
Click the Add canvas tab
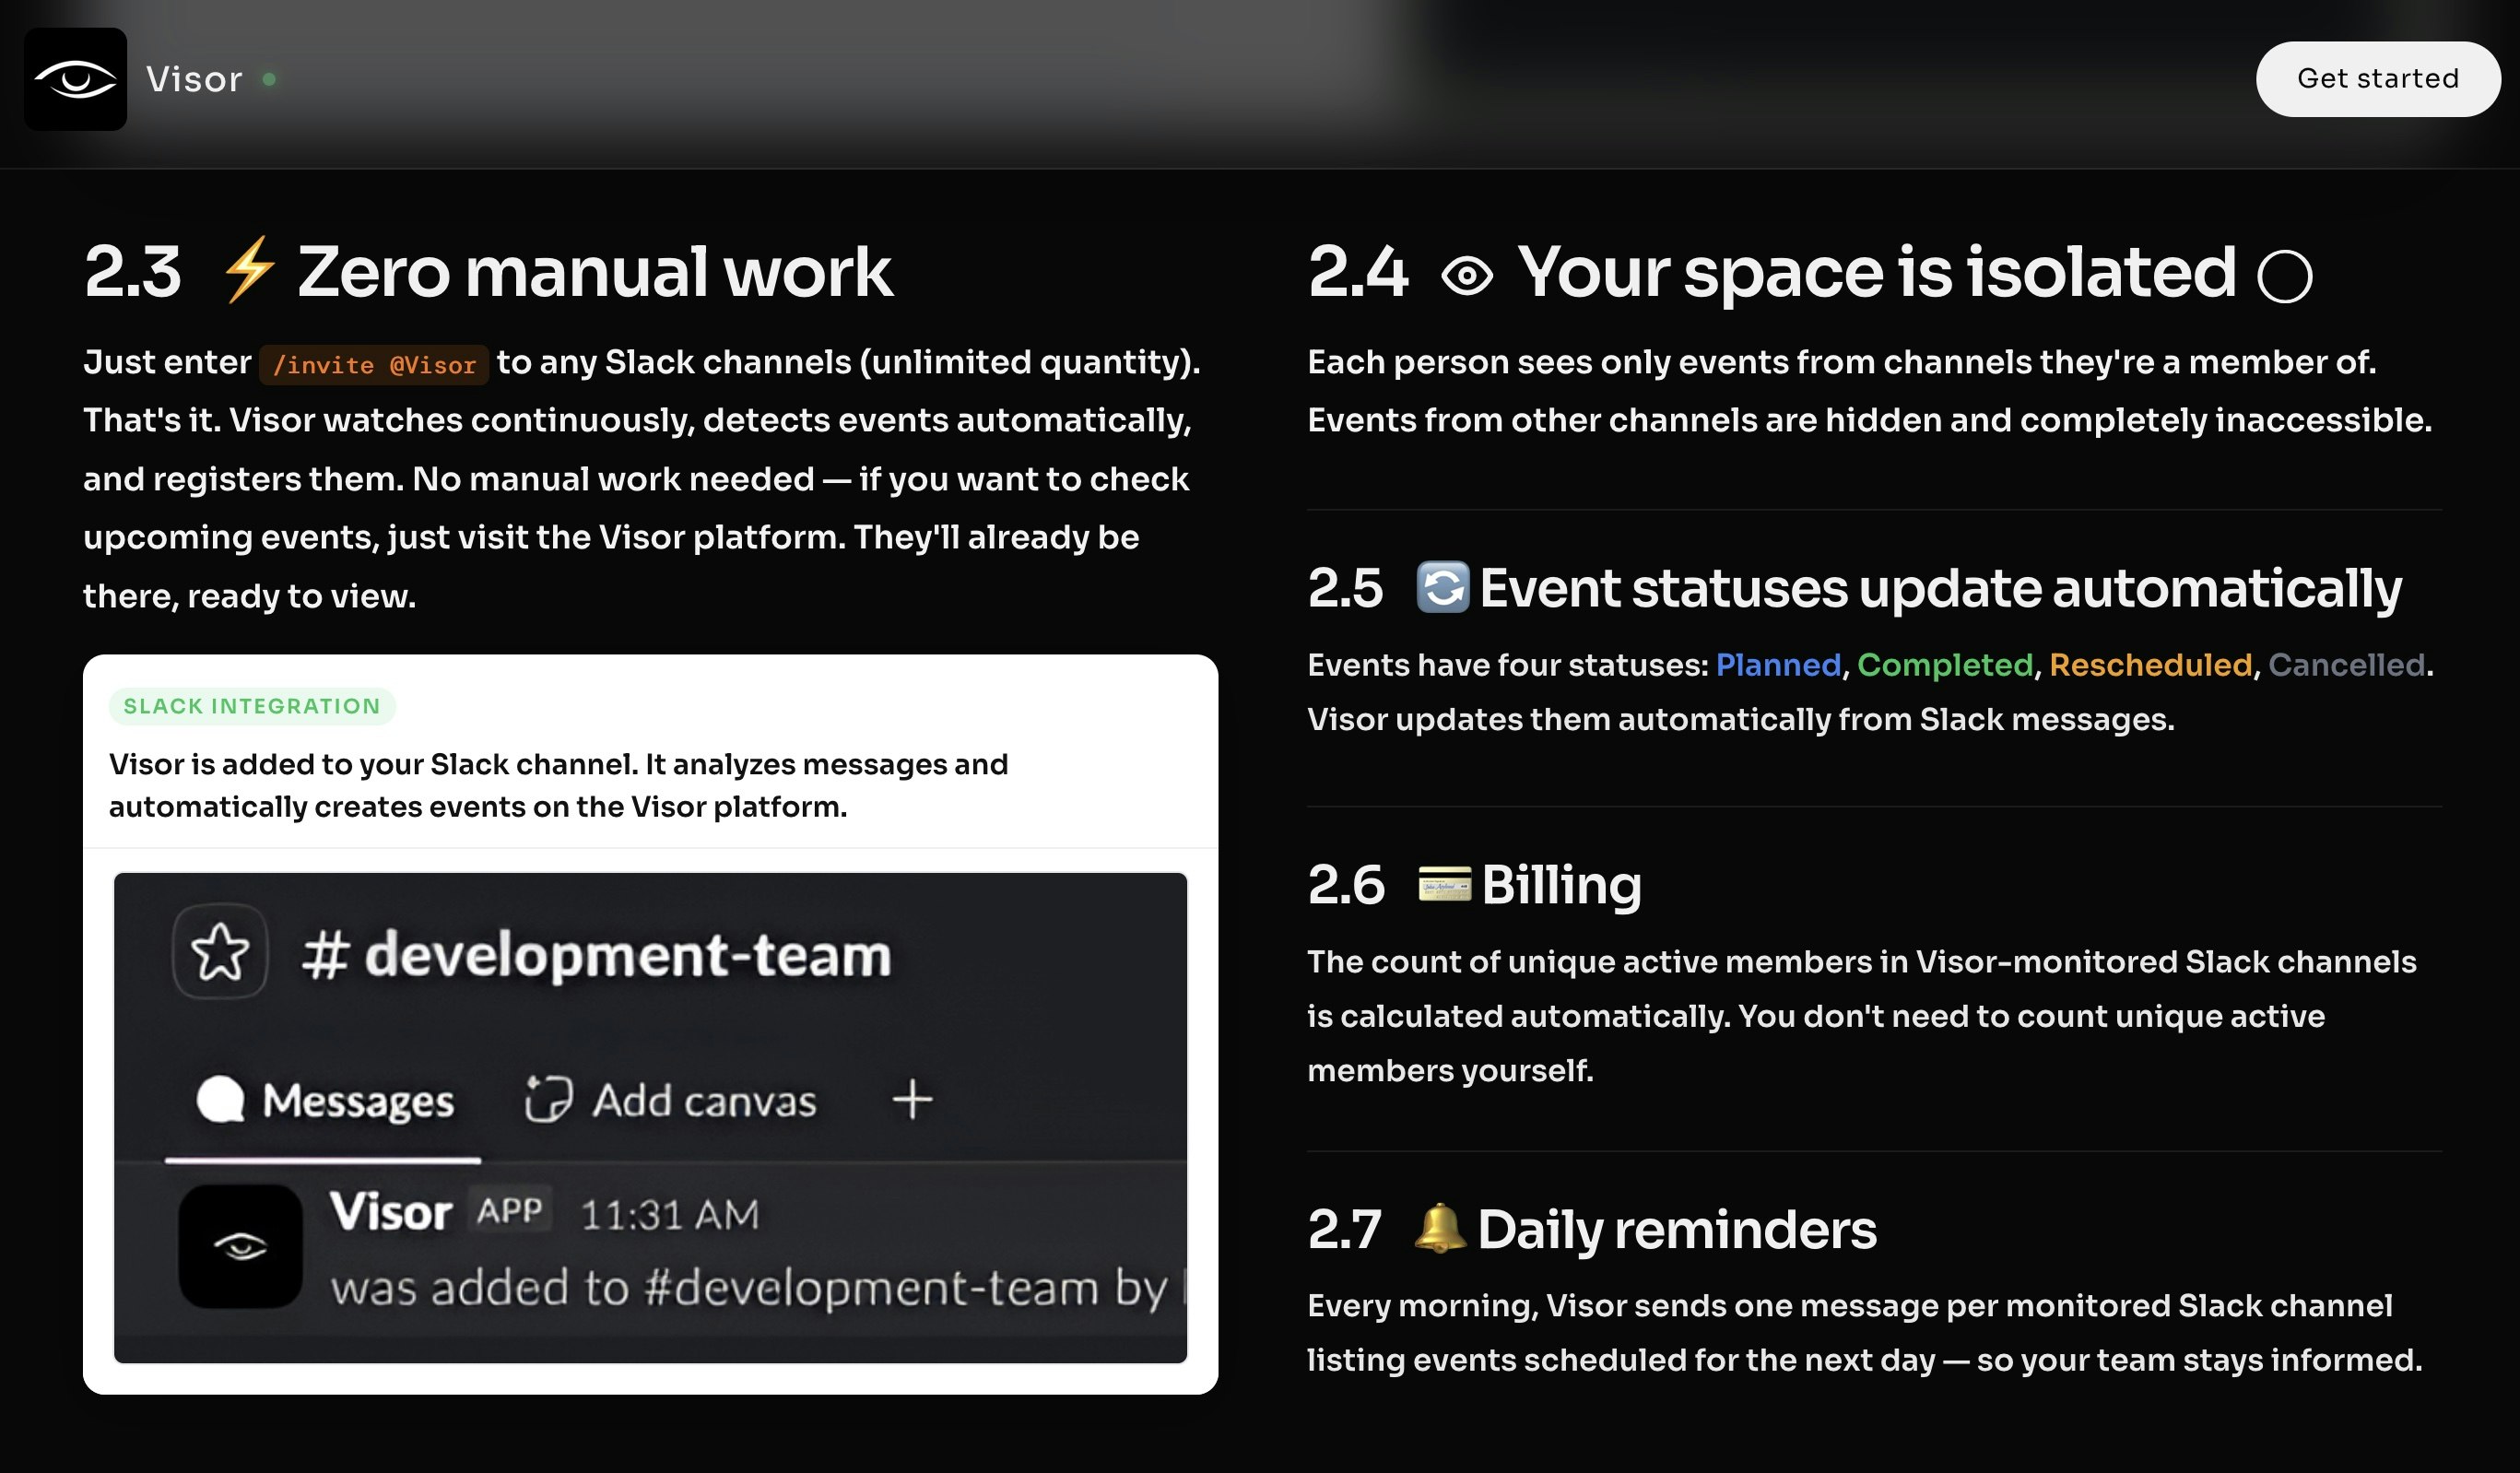pos(671,1100)
